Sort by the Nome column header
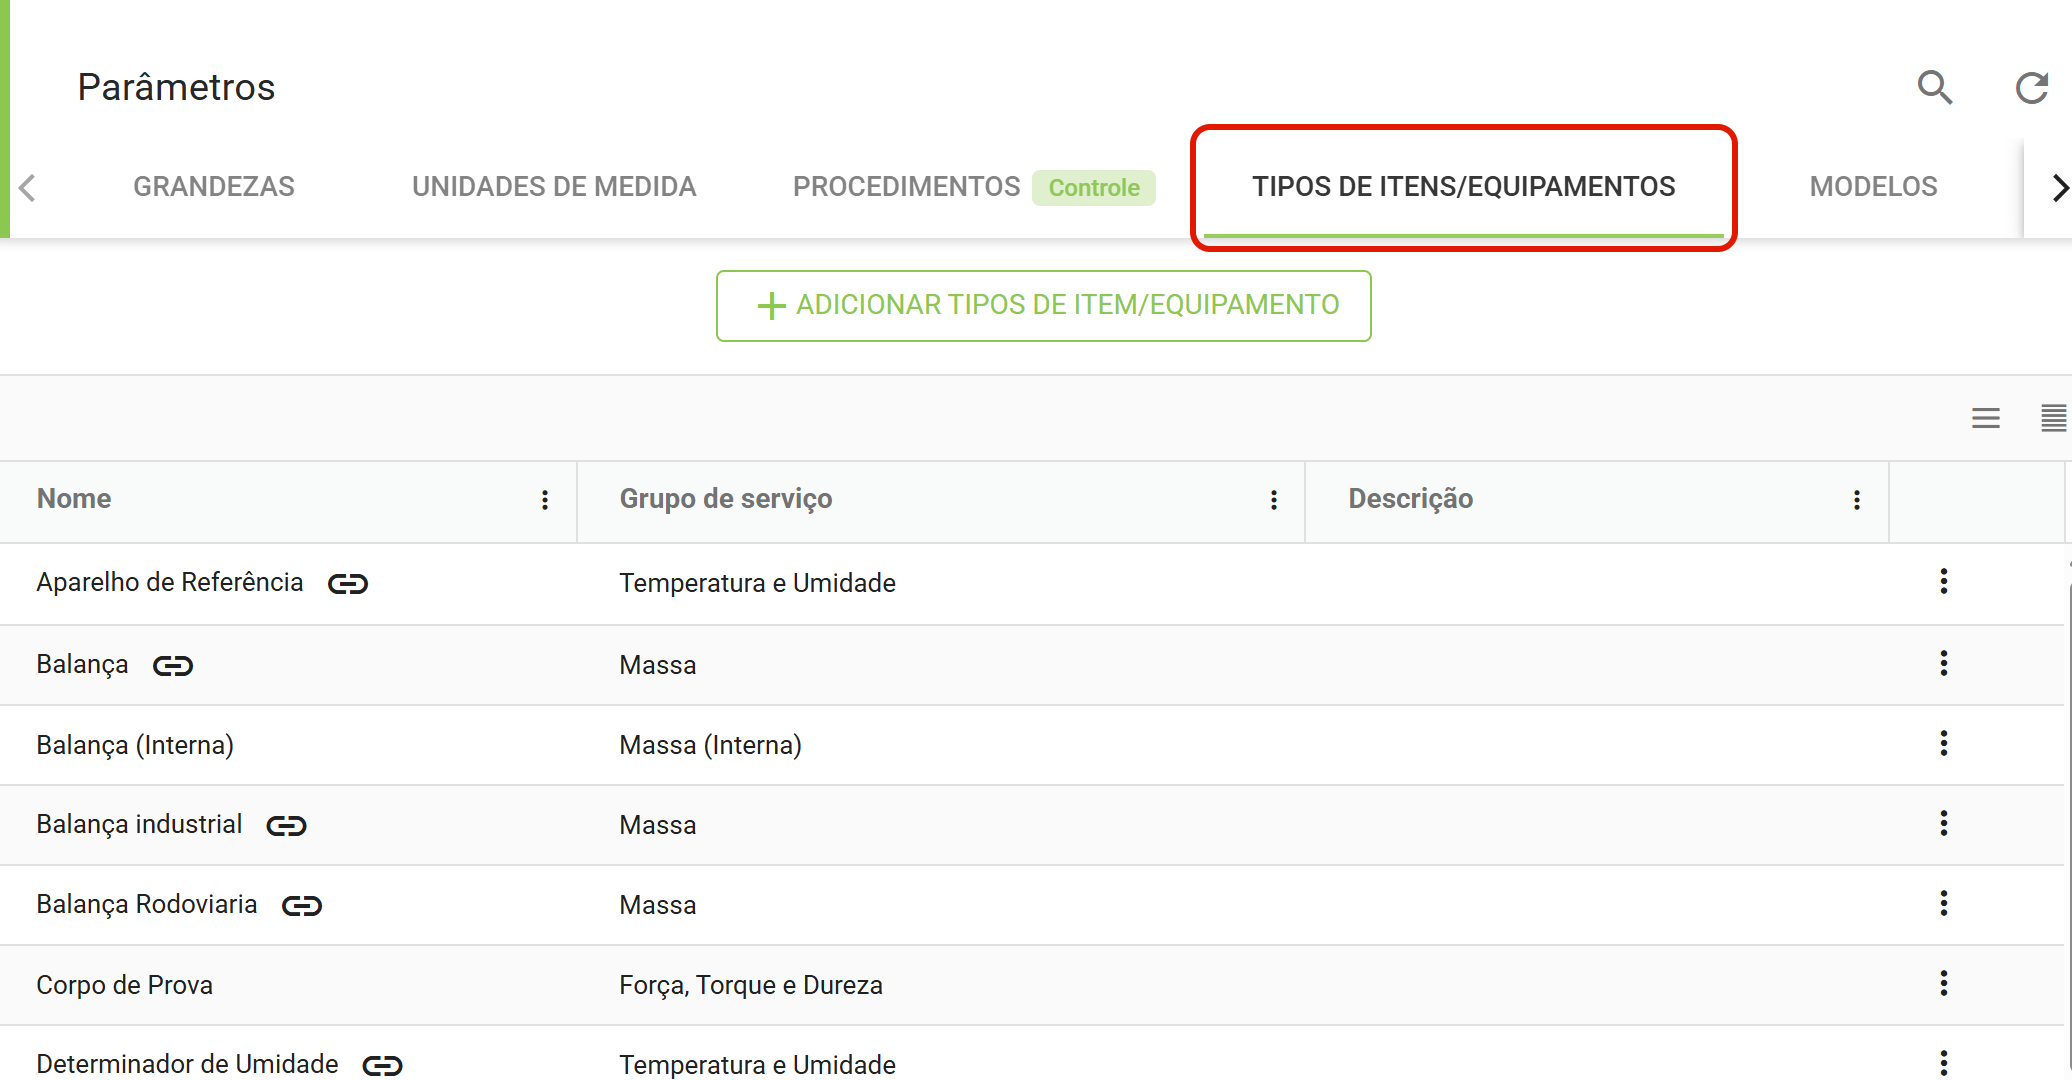 74,499
